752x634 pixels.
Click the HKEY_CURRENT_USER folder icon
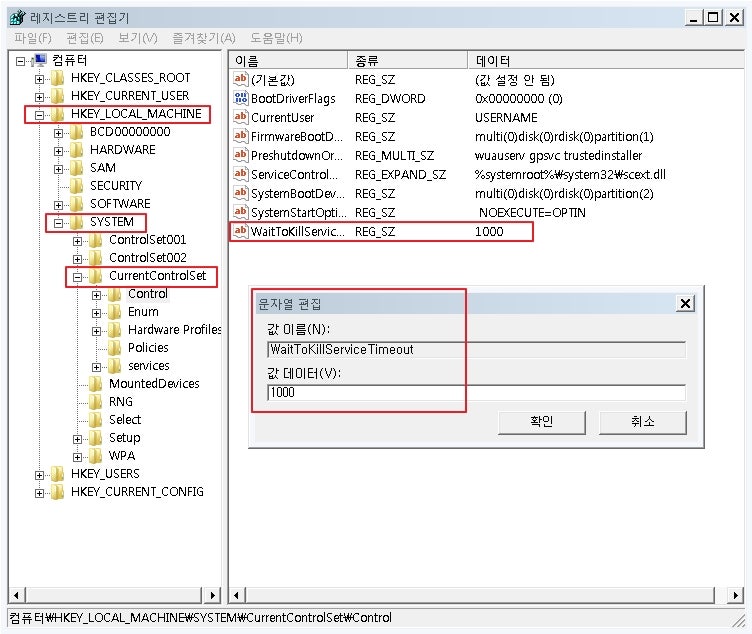click(58, 96)
